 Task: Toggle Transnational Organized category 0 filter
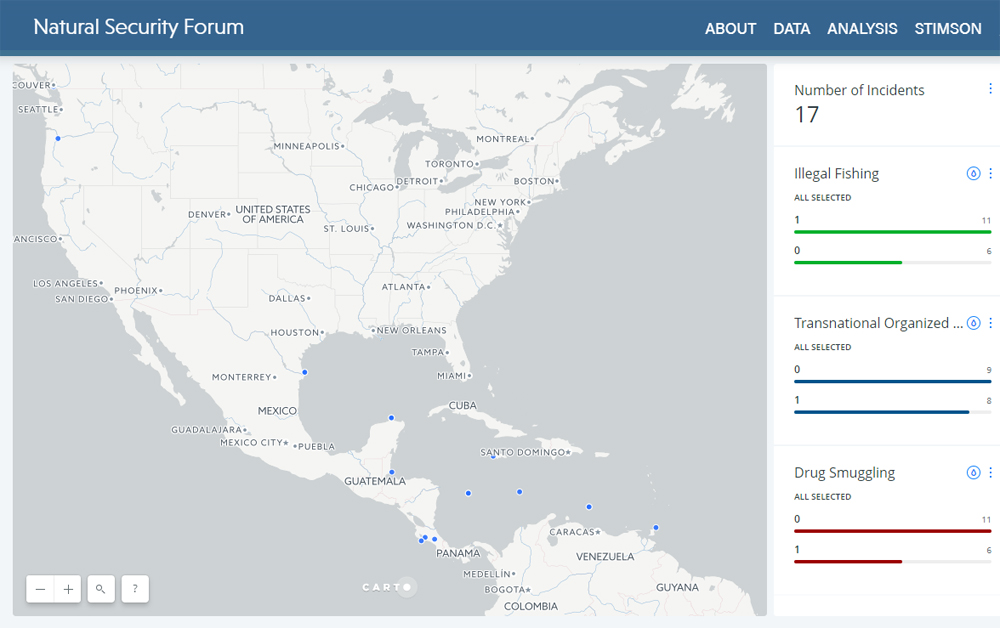tap(892, 376)
